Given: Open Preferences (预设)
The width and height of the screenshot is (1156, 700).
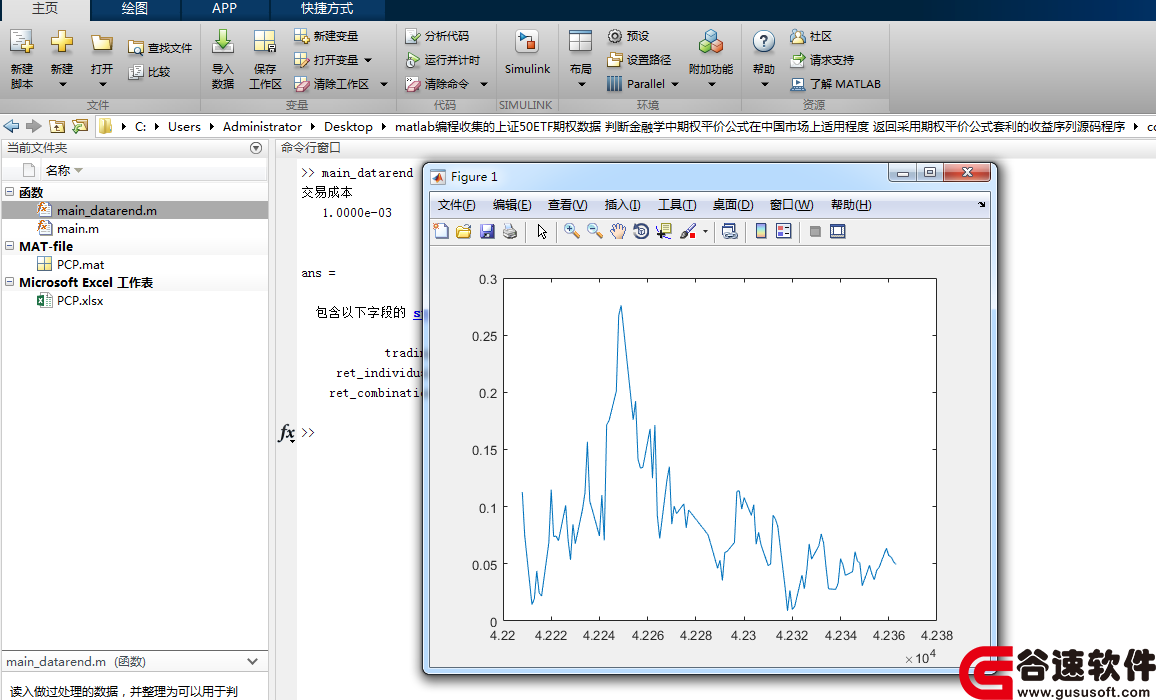Looking at the screenshot, I should (x=628, y=35).
